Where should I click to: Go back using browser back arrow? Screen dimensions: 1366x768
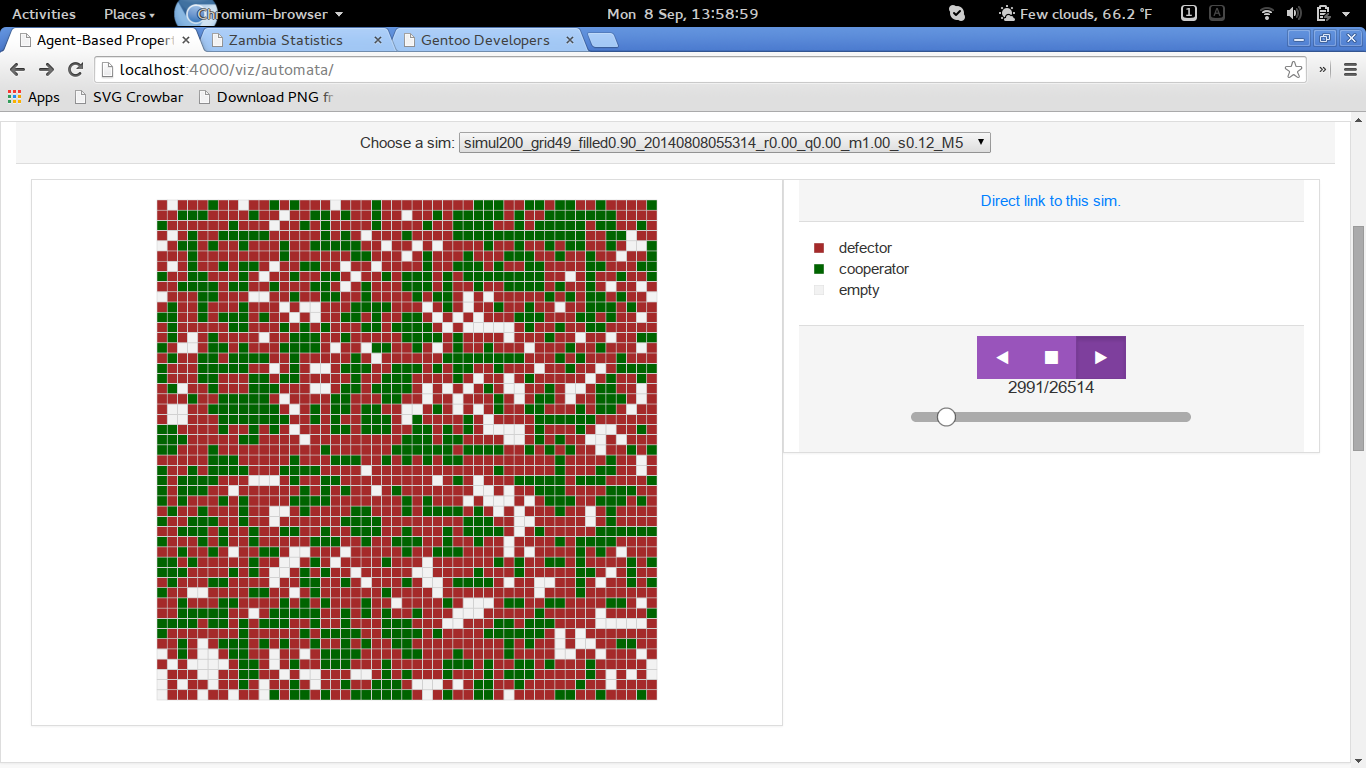[17, 69]
